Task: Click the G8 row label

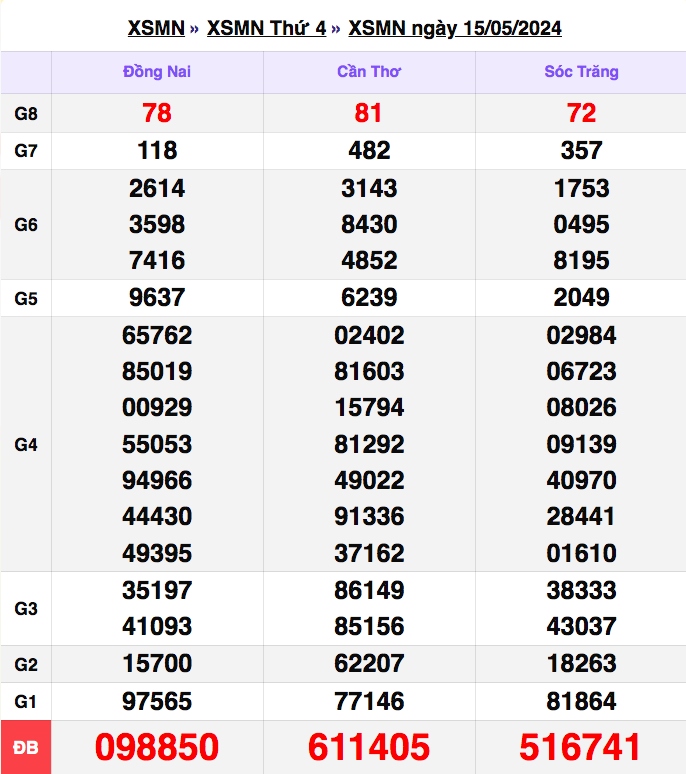Action: click(x=26, y=114)
